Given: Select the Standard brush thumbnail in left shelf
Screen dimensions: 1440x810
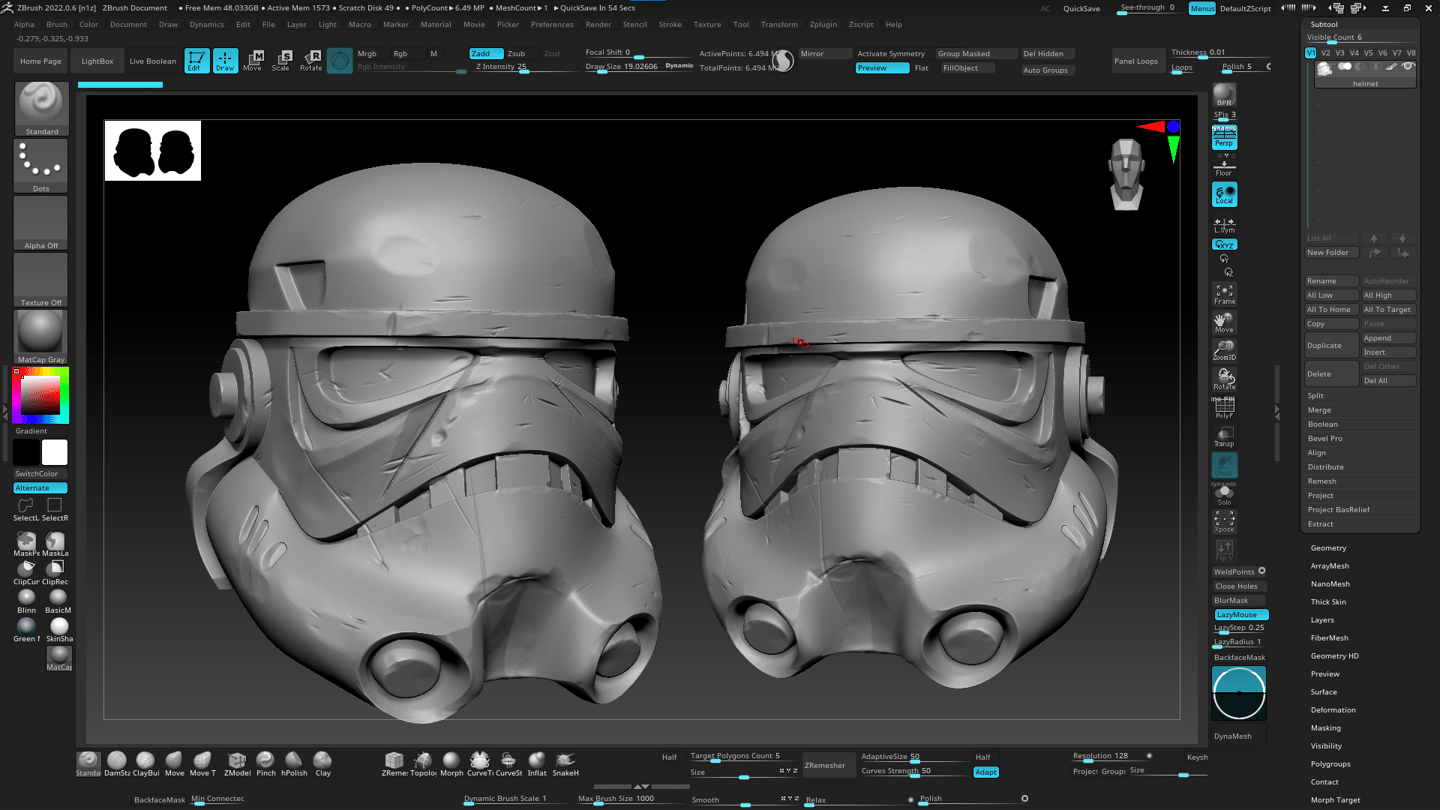Looking at the screenshot, I should tap(41, 109).
